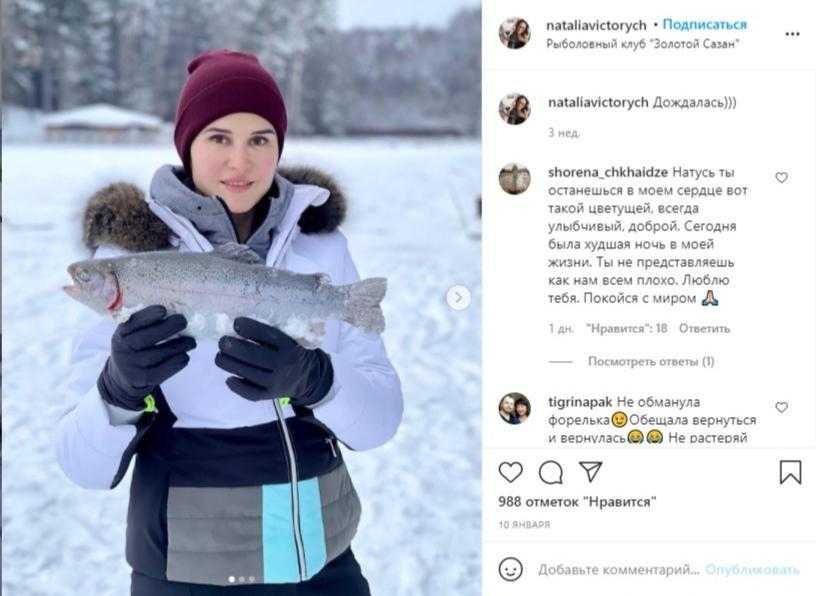The width and height of the screenshot is (816, 596).
Task: Open comments via the speech bubble icon
Action: [x=551, y=473]
